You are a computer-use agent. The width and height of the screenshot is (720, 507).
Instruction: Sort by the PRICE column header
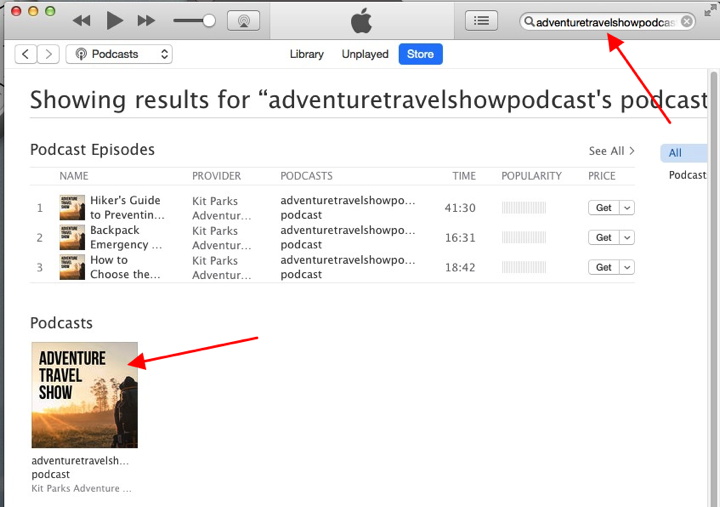[602, 176]
